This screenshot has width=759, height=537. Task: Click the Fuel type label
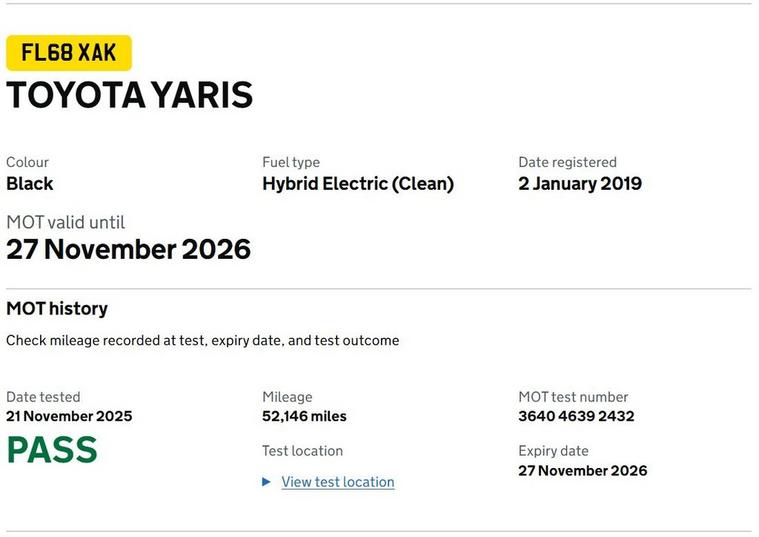click(291, 162)
